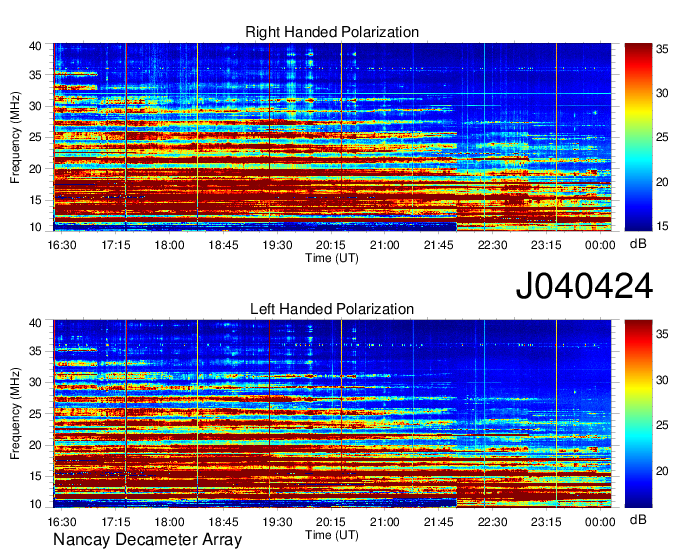The width and height of the screenshot is (680, 552).
Task: Click the 35 MHz tick of Right Handed plot
Action: click(35, 75)
